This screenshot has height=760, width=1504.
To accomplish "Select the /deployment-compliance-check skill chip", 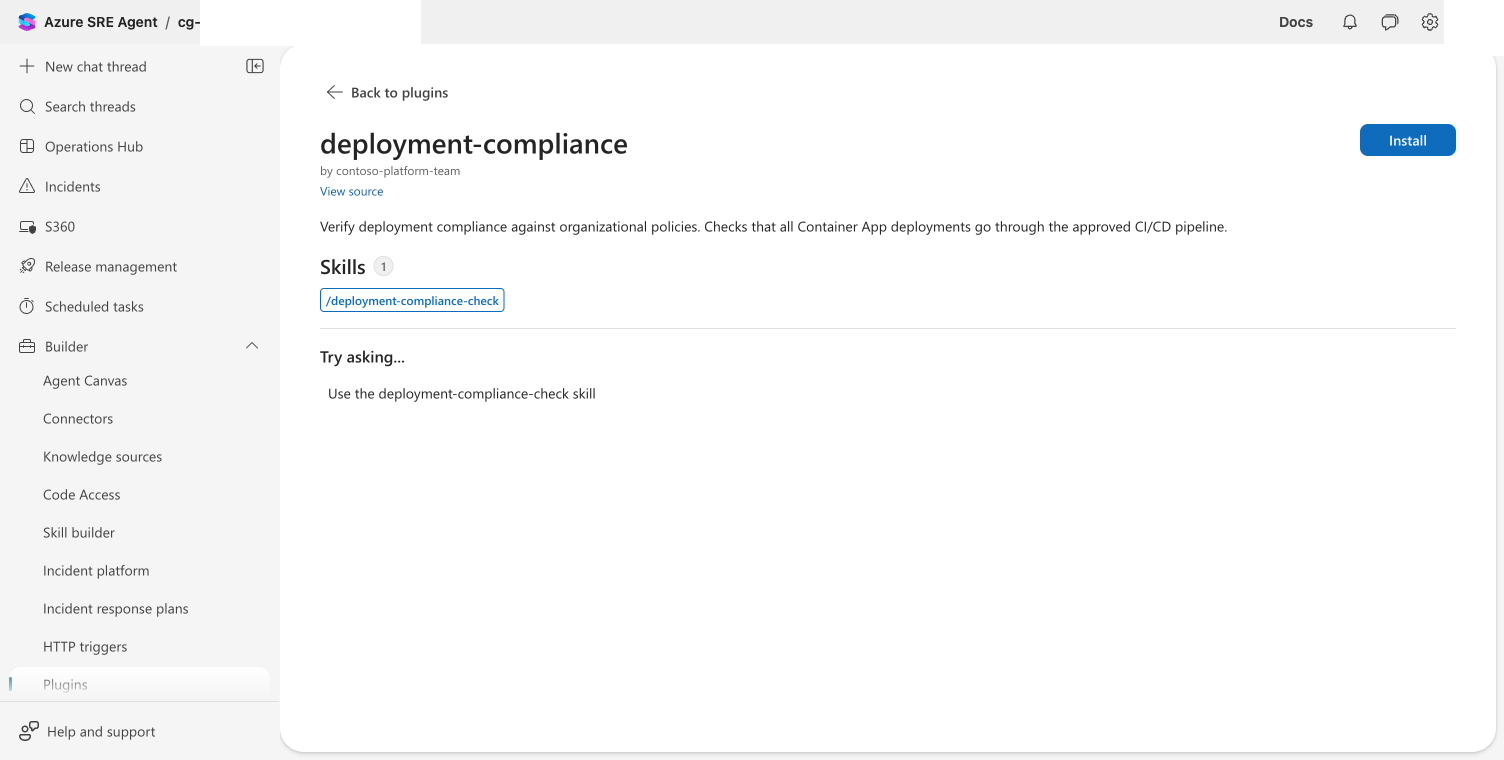I will coord(412,300).
